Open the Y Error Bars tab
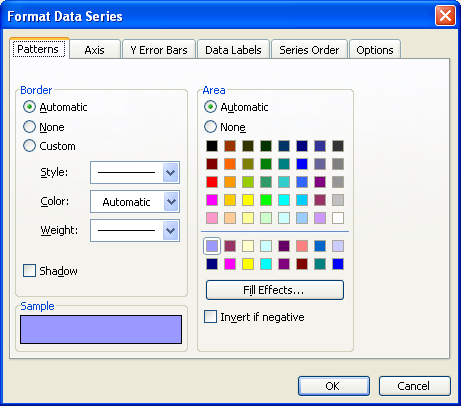This screenshot has width=461, height=406. [x=159, y=50]
